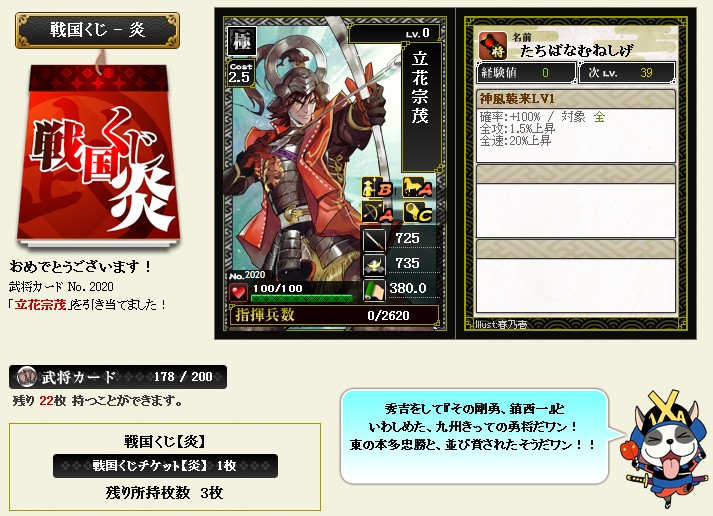The width and height of the screenshot is (713, 516).
Task: Click the green scroll strategy stat icon
Action: (x=374, y=290)
